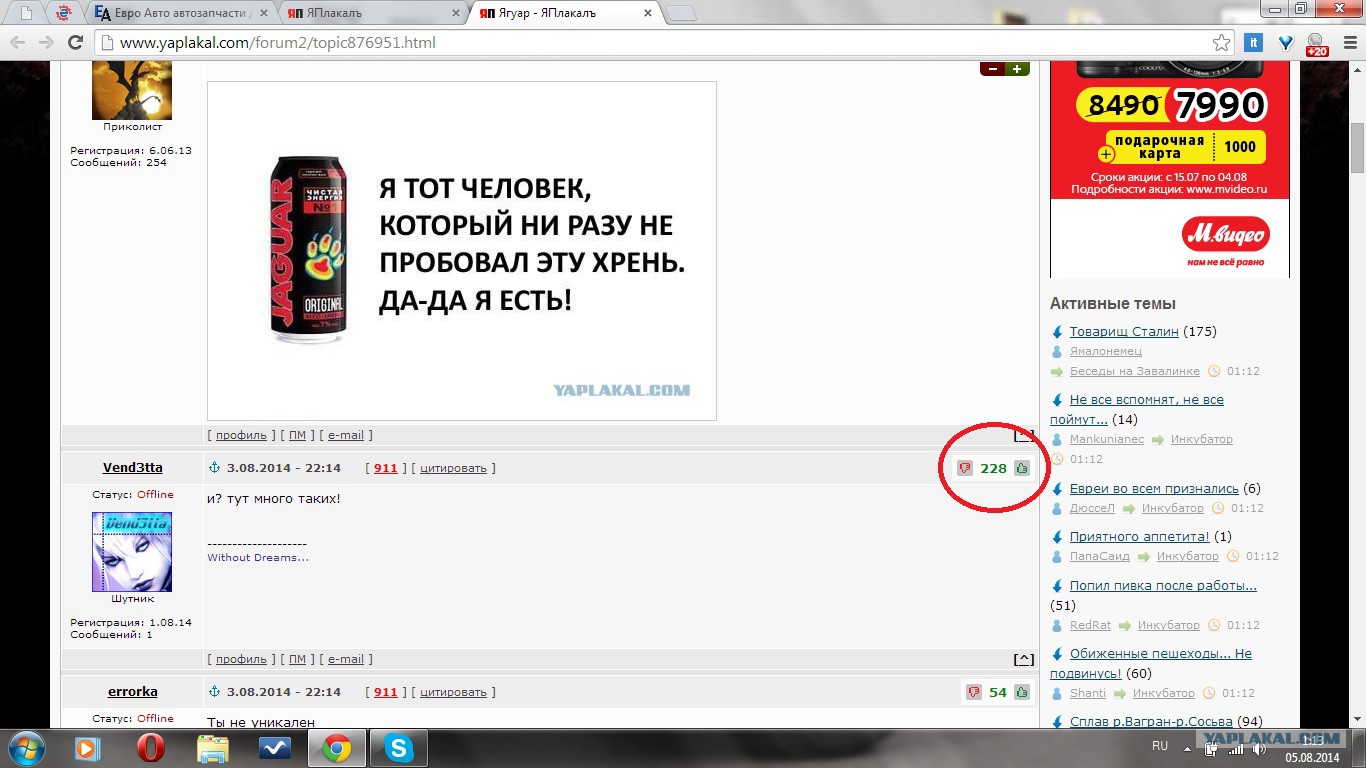Viewport: 1366px width, 768px height.
Task: Click 'e-mail' link under Vend3tta's post
Action: coord(346,659)
